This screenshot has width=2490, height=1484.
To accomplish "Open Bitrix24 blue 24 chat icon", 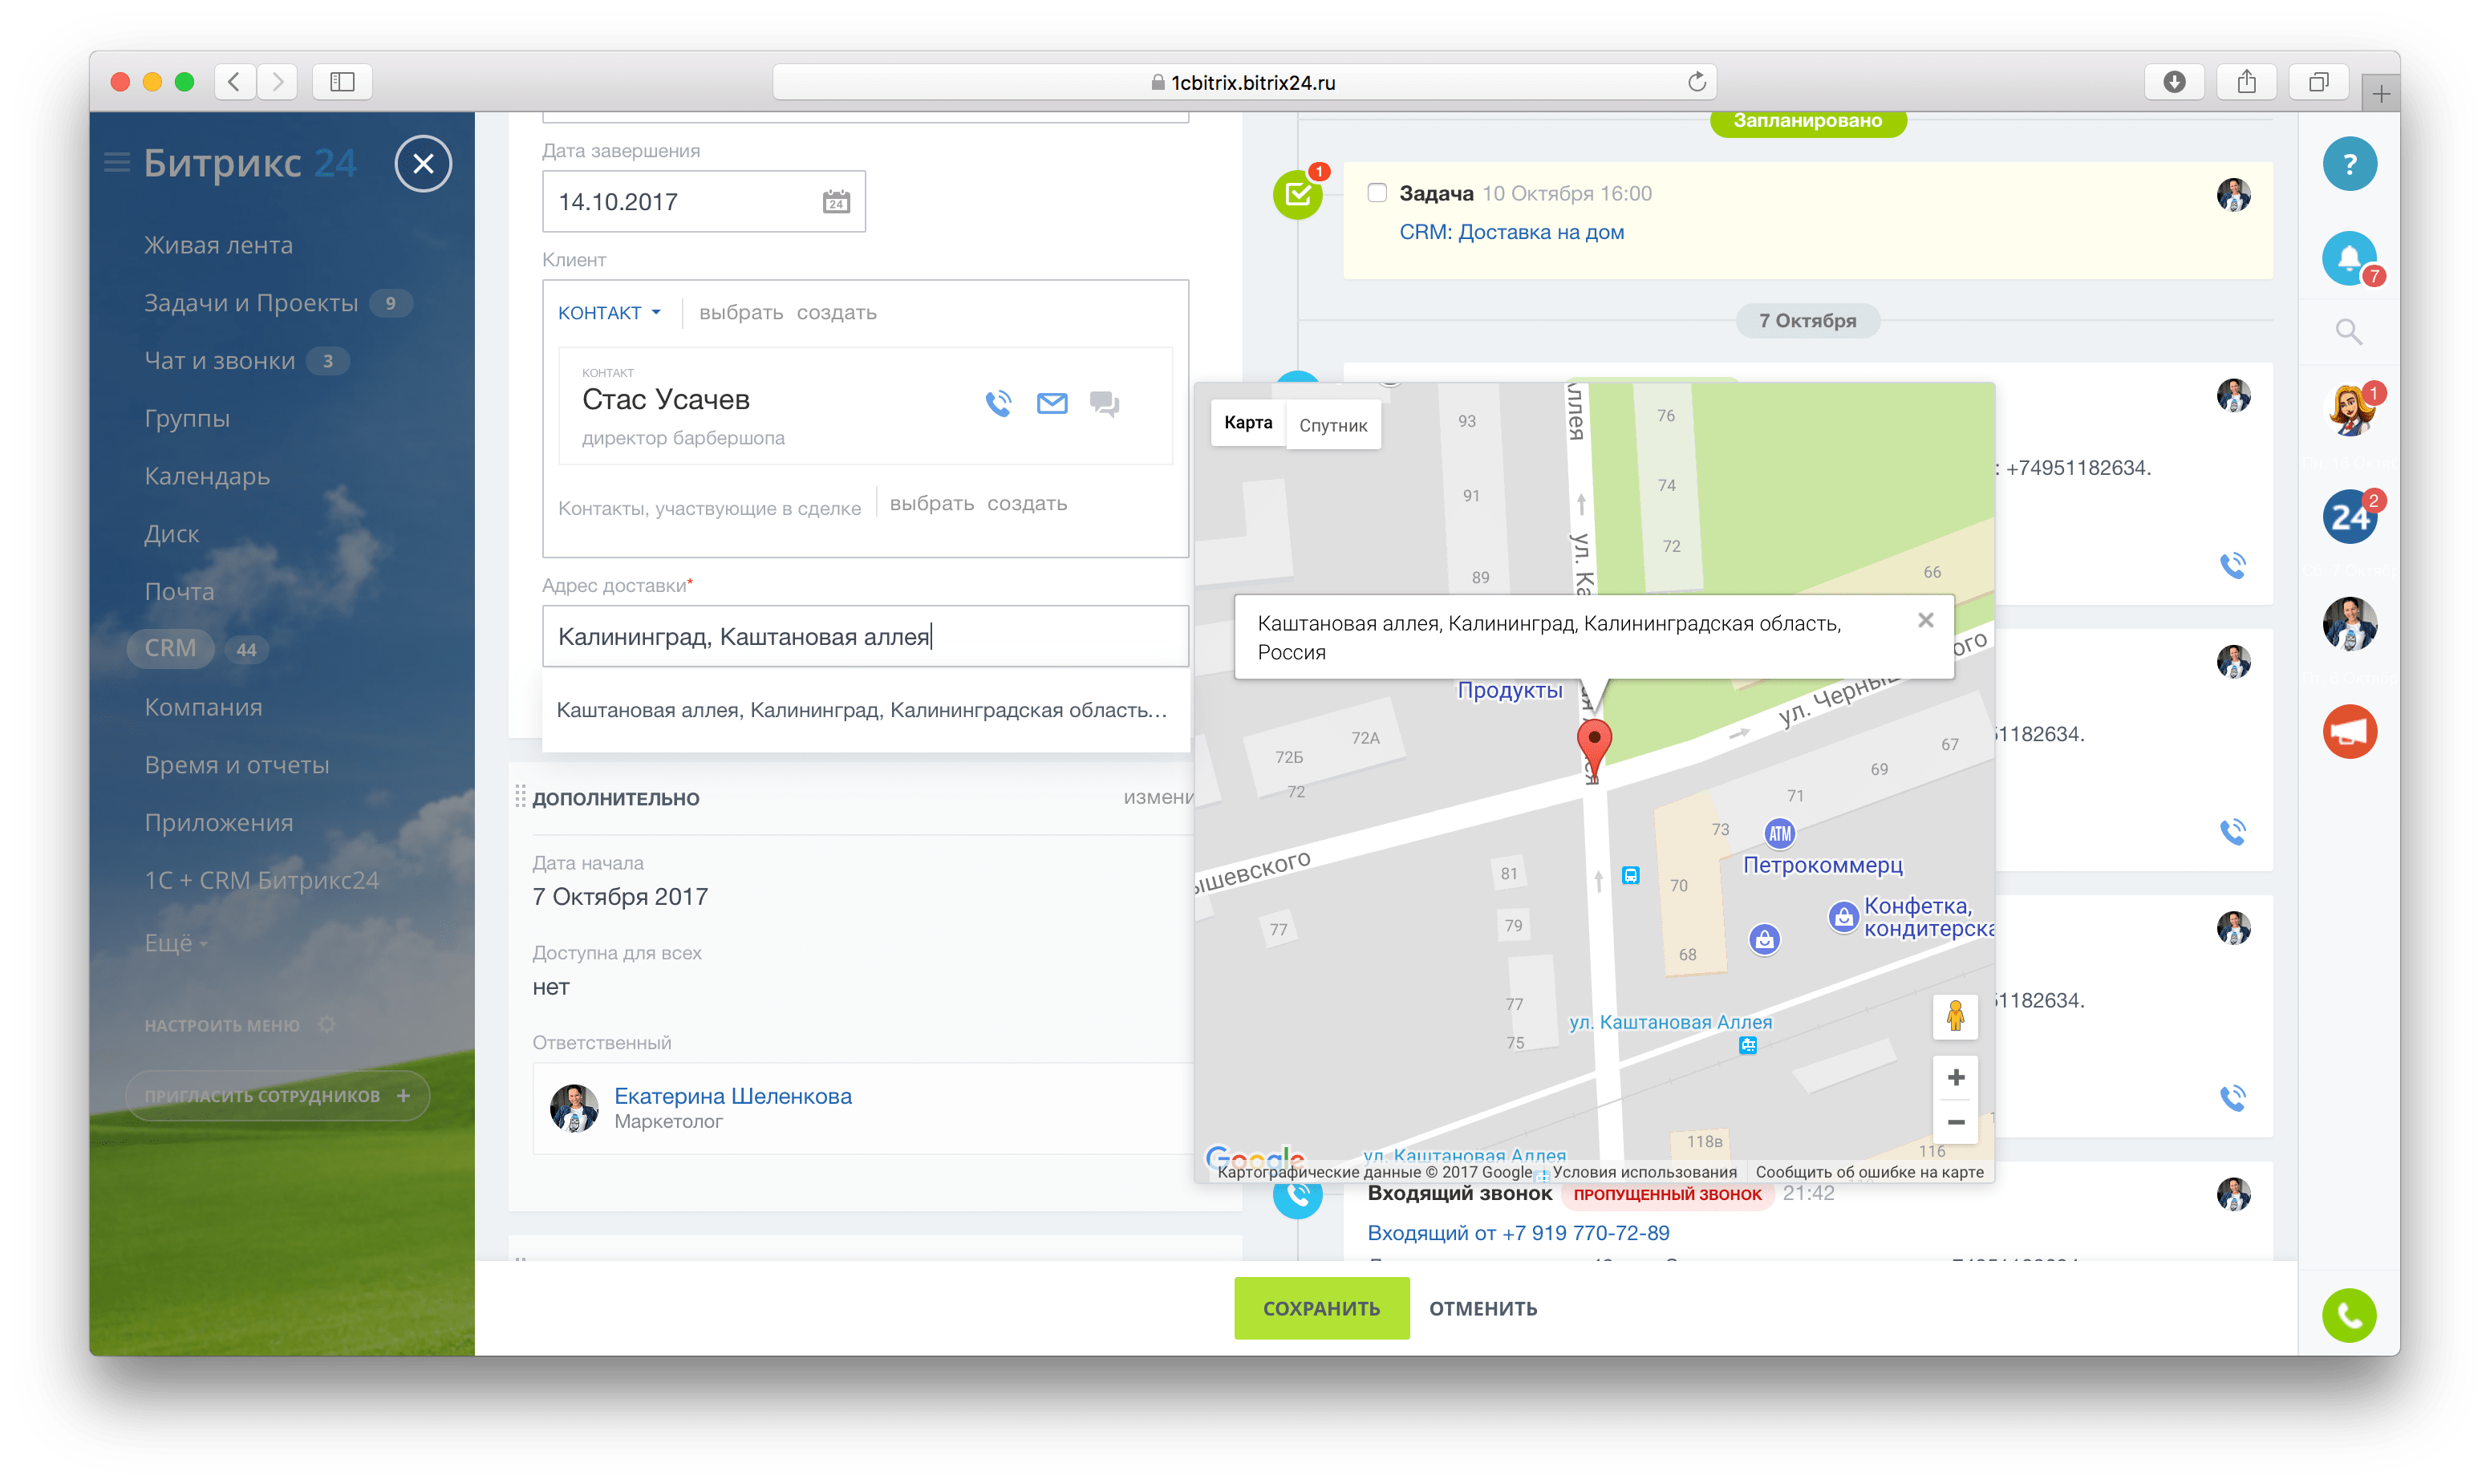I will pos(2349,516).
